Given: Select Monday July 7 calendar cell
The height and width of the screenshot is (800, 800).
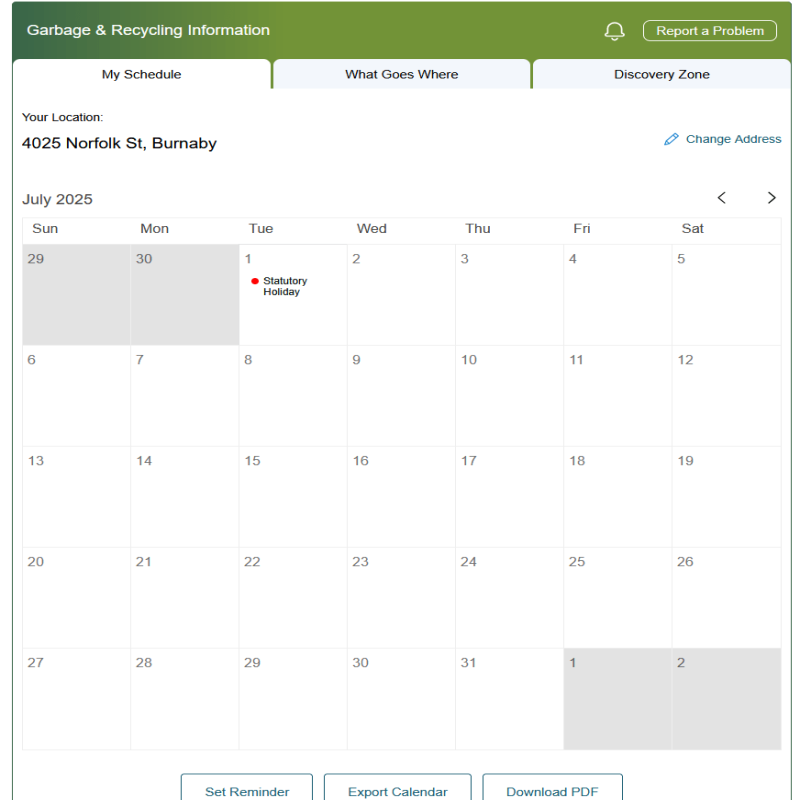Looking at the screenshot, I should coord(185,396).
